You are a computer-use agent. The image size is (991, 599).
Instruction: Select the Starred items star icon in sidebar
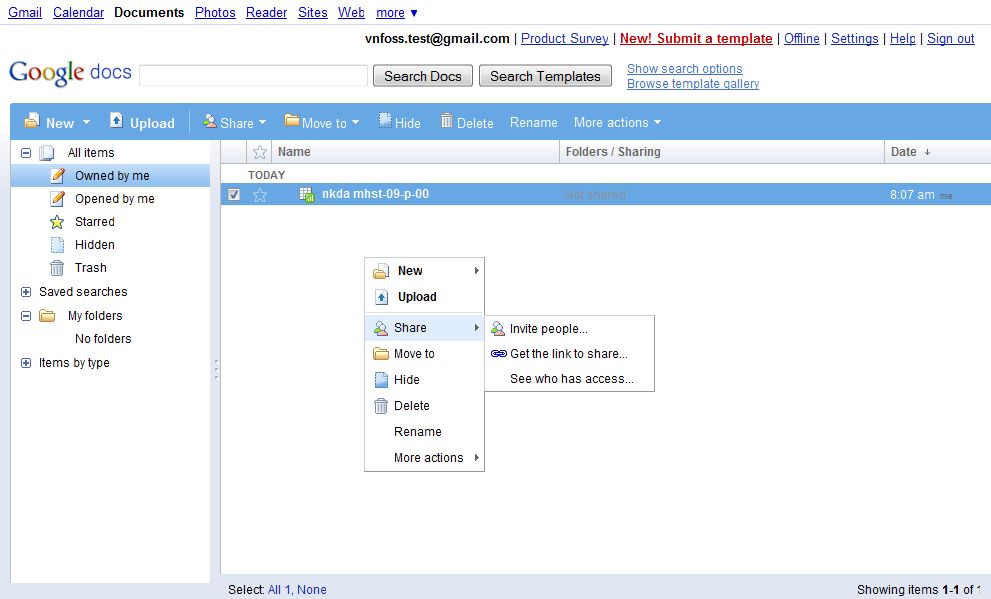pos(57,222)
